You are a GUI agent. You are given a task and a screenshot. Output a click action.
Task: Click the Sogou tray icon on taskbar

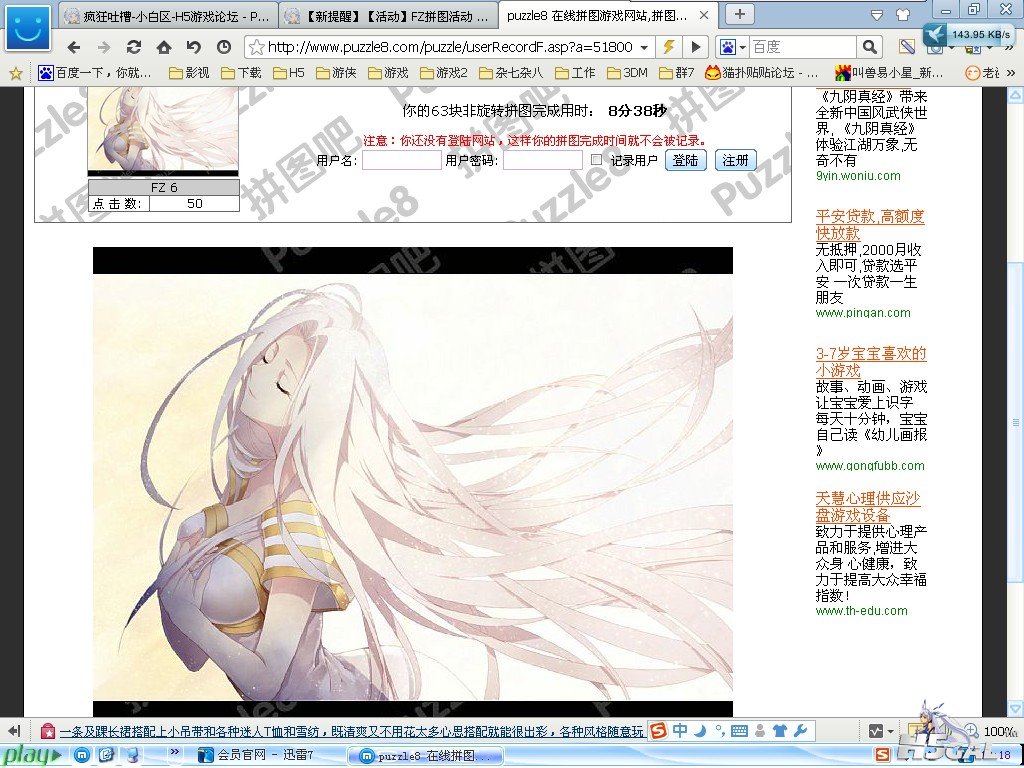[x=882, y=756]
